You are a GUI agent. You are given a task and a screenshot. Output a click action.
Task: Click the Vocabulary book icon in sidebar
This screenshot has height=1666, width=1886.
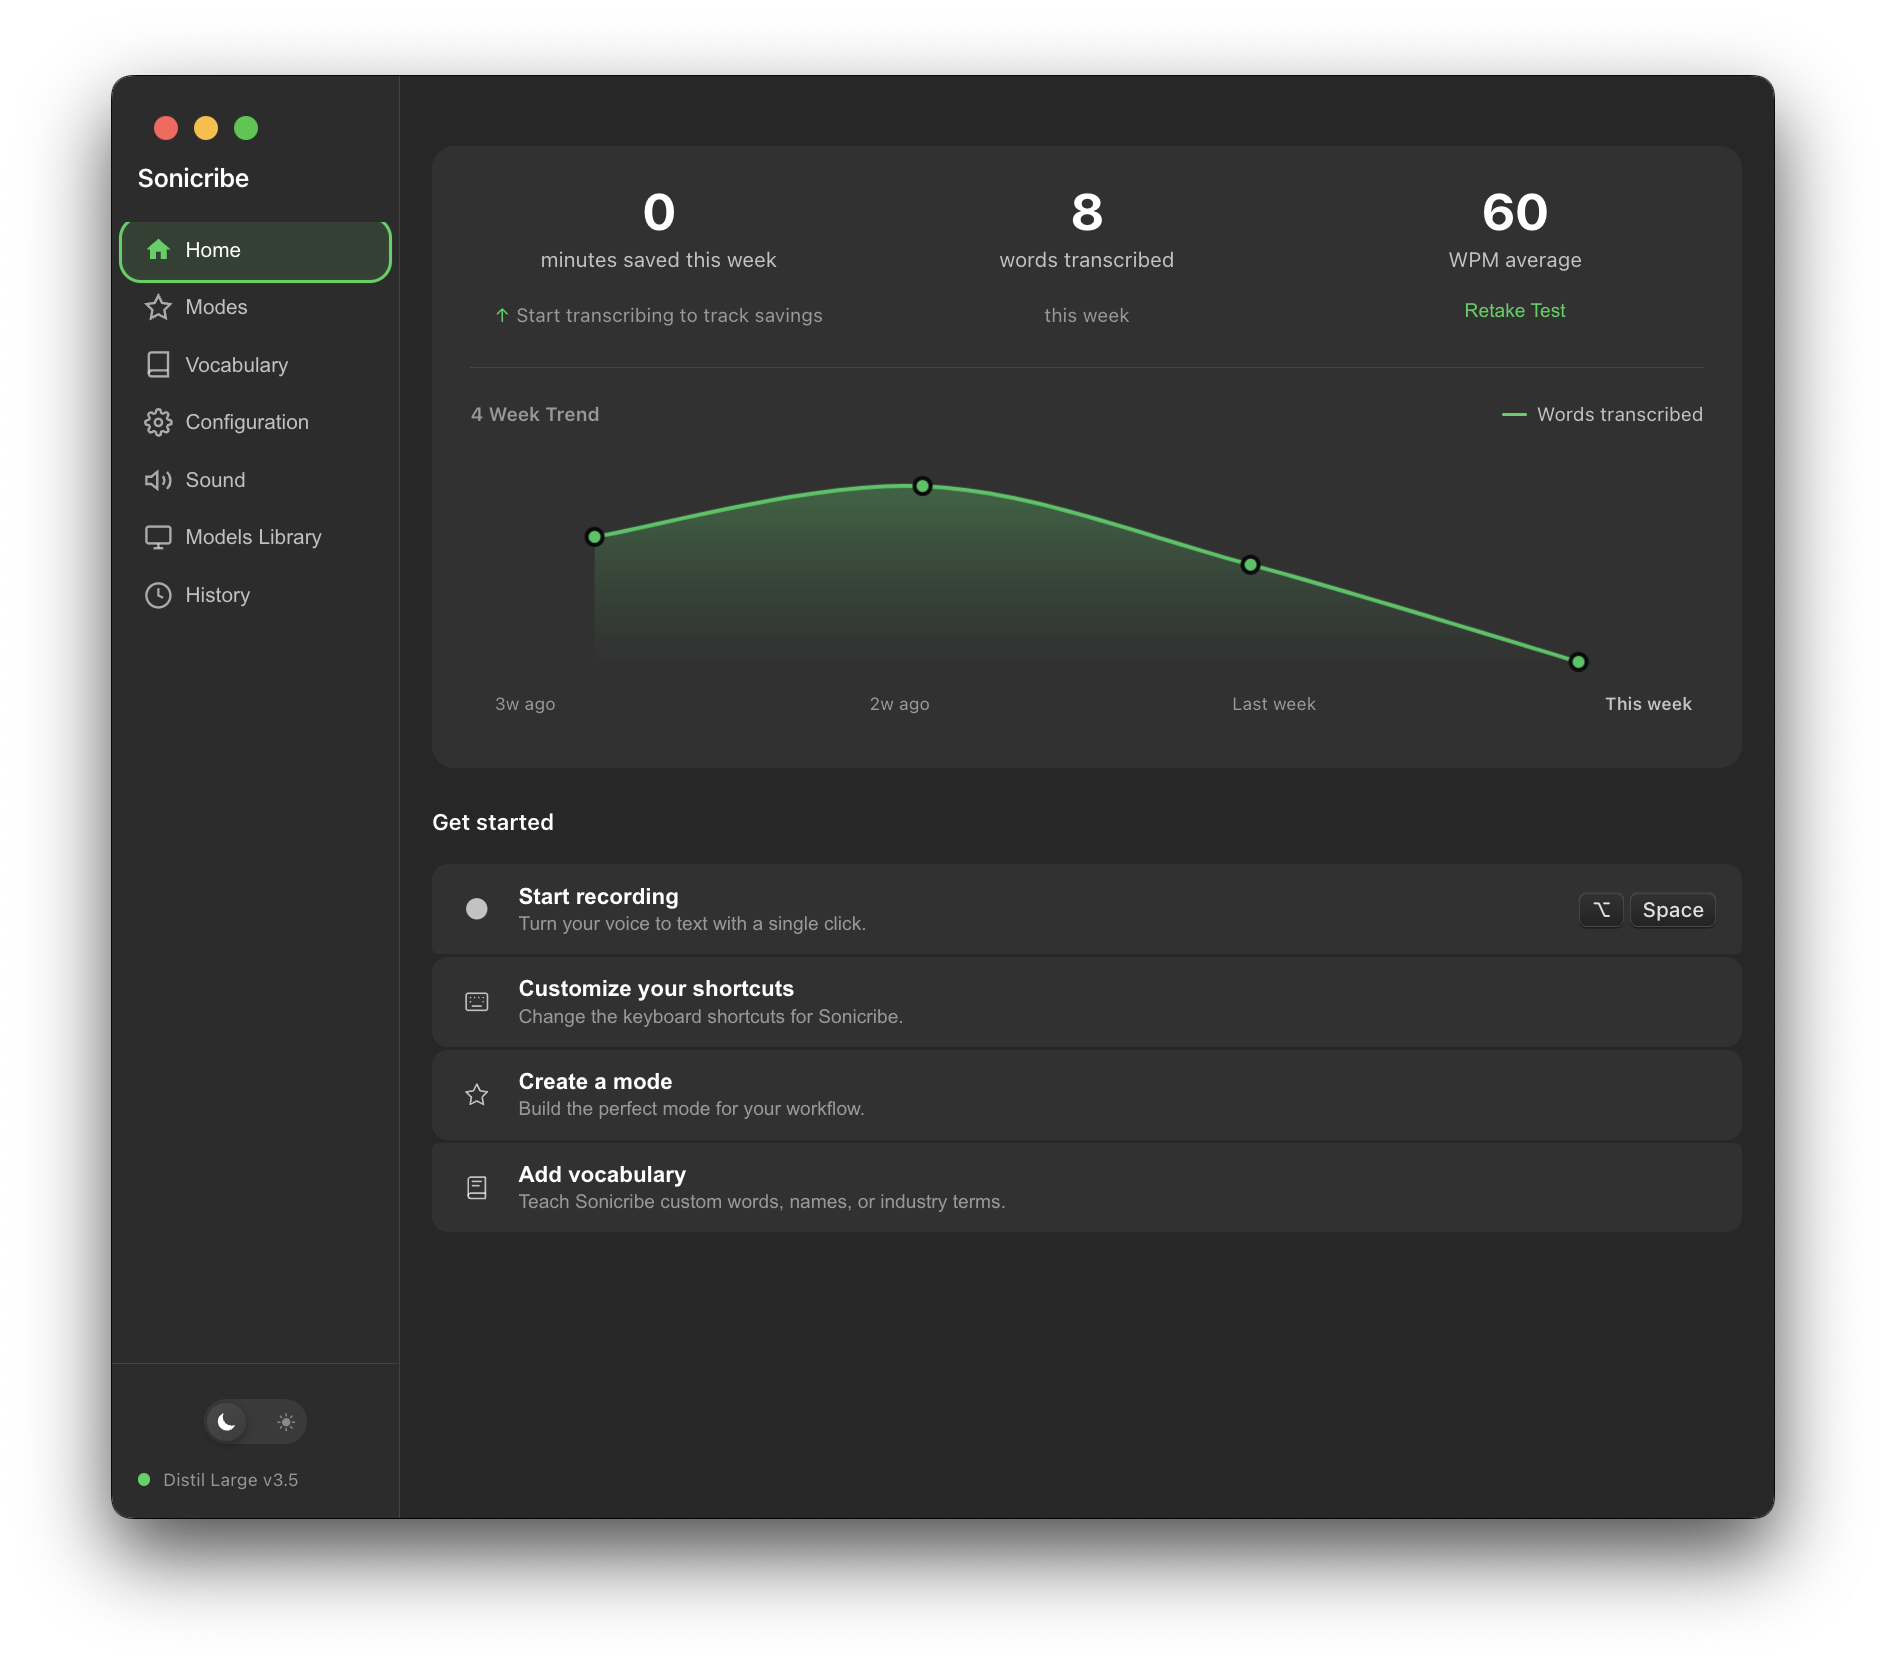pos(158,365)
